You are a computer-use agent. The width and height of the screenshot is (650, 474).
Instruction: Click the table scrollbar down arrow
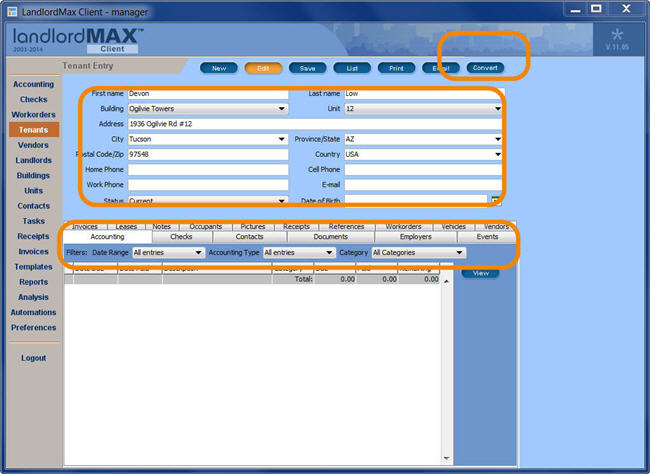pos(446,458)
